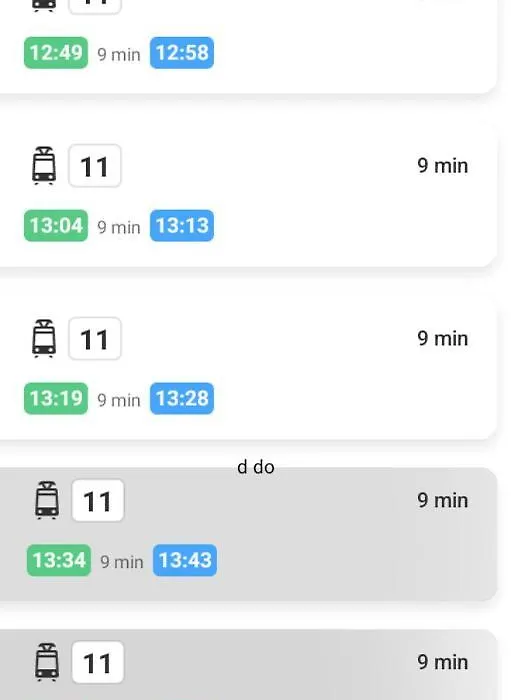Click blue 12:58 arrival time
The width and height of the screenshot is (511, 700).
pos(182,53)
